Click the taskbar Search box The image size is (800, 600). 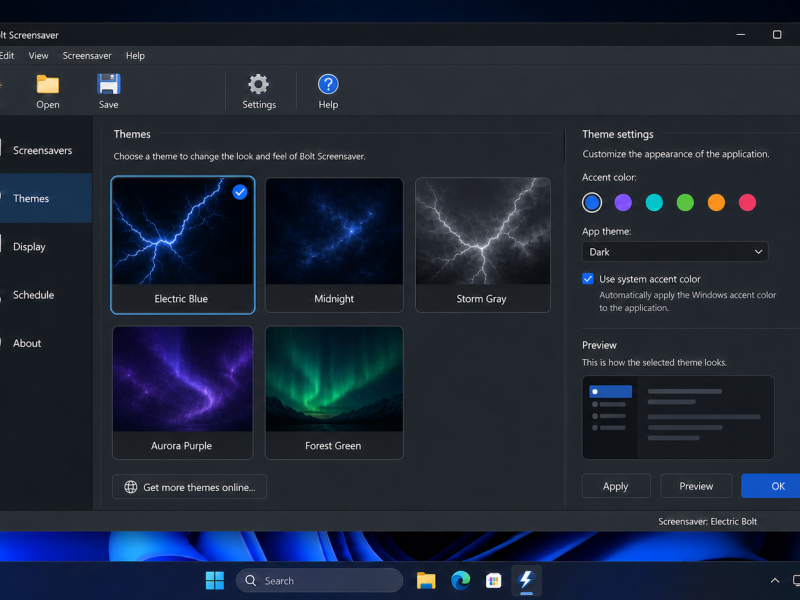pyautogui.click(x=319, y=581)
